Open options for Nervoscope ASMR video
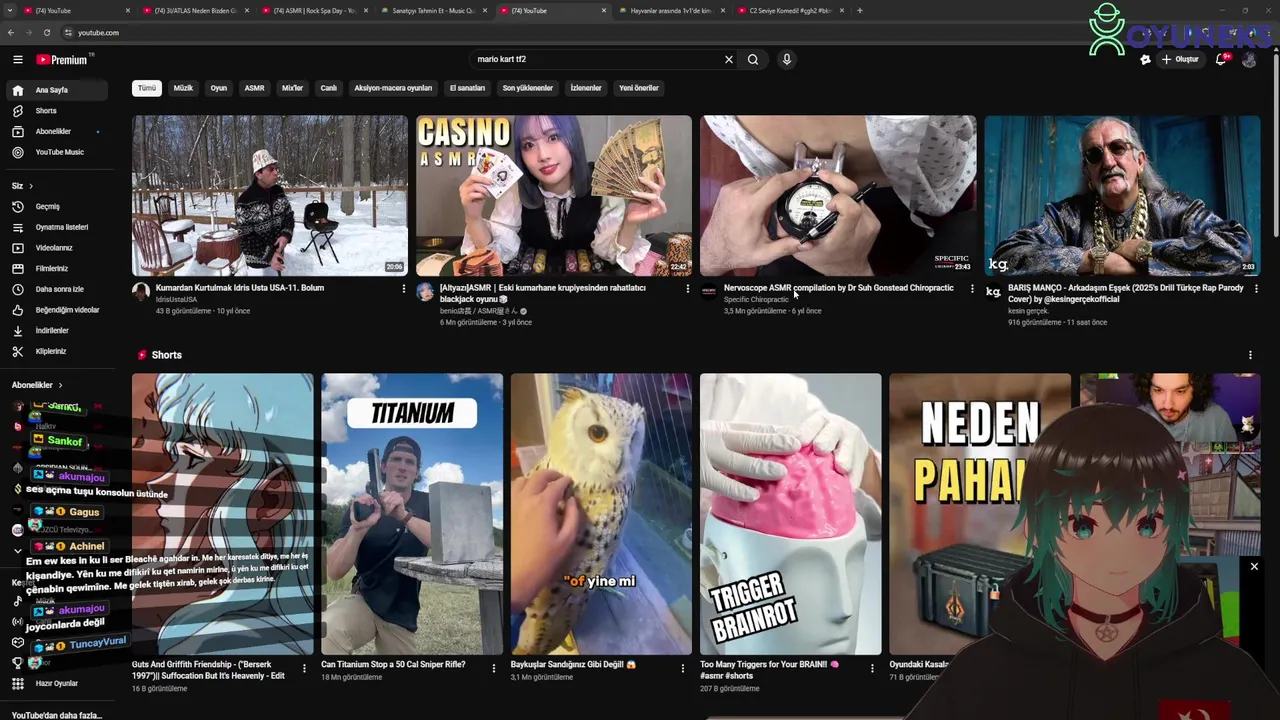Image resolution: width=1280 pixels, height=720 pixels. click(x=972, y=289)
